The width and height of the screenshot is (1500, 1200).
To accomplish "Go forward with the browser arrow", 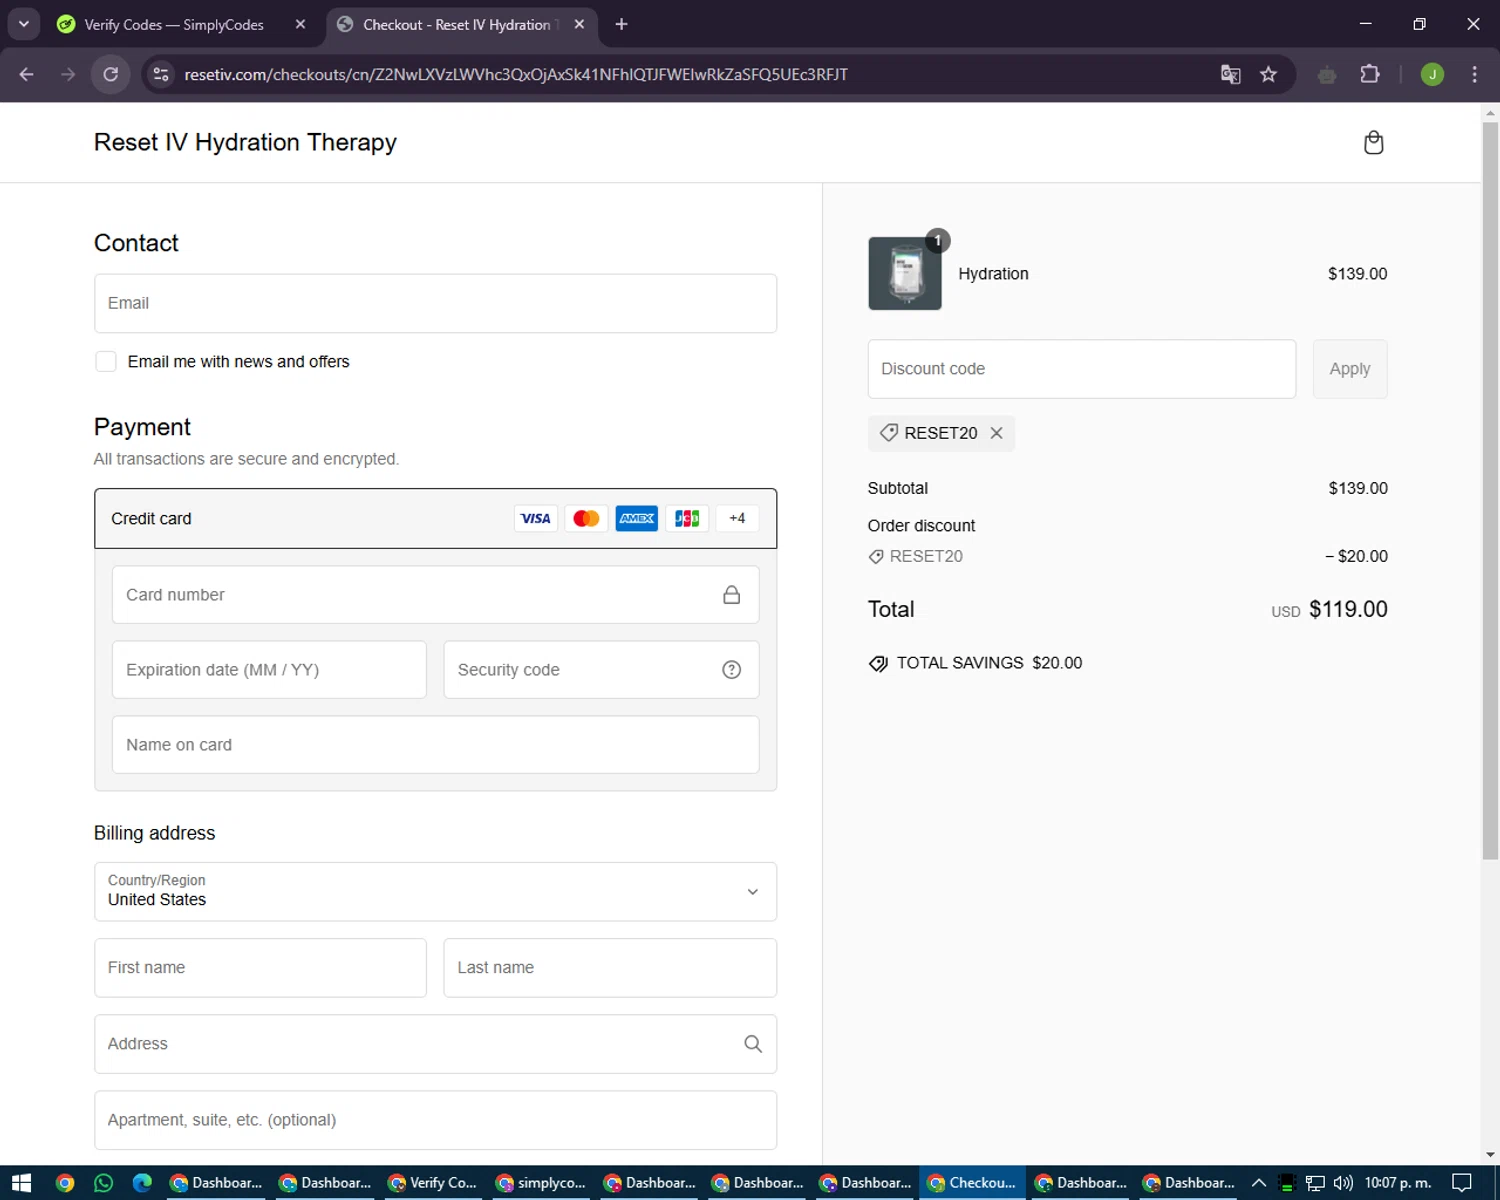I will pos(68,74).
